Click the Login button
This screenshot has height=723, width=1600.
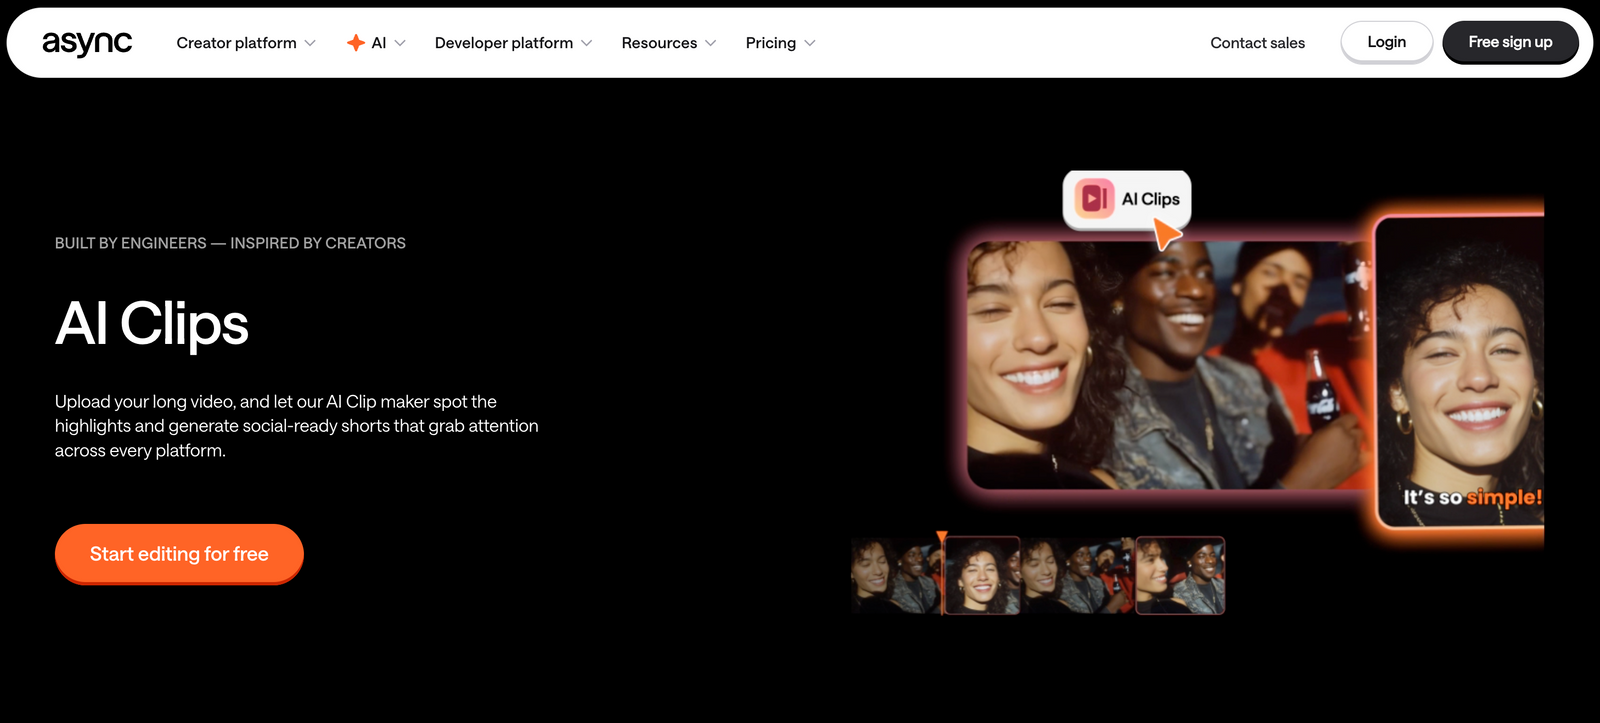(1386, 42)
